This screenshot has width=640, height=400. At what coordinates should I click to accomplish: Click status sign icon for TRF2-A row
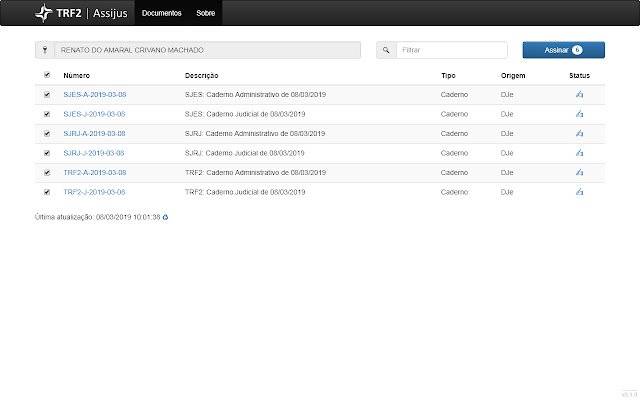(579, 172)
